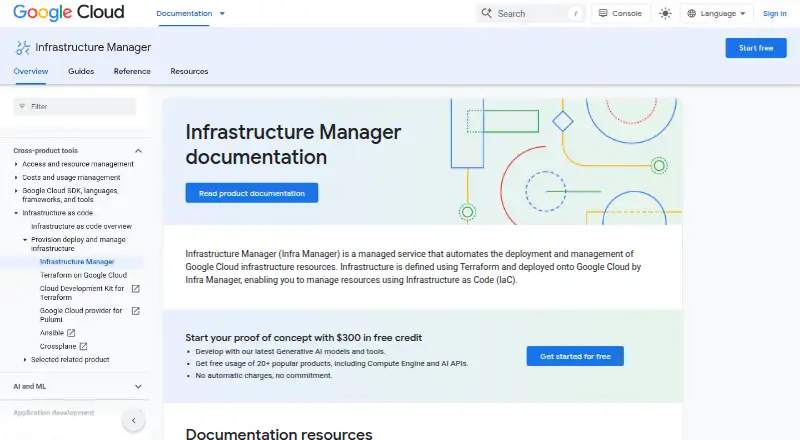Open the Resources tab
Viewport: 800px width, 440px height.
189,71
